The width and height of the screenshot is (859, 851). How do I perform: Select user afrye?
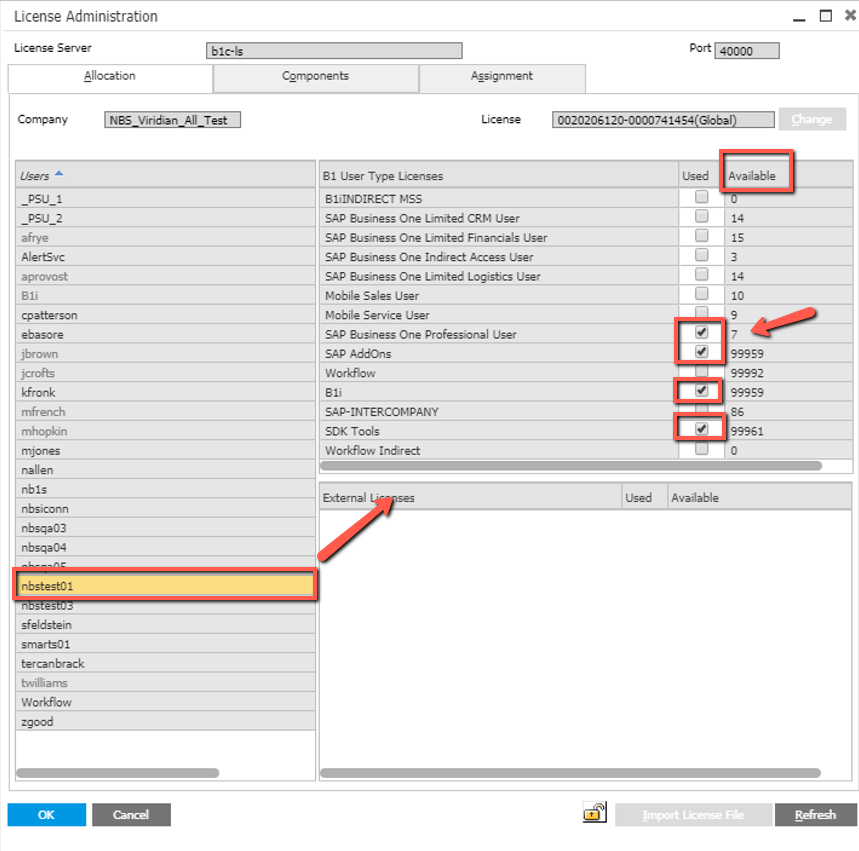click(x=165, y=237)
